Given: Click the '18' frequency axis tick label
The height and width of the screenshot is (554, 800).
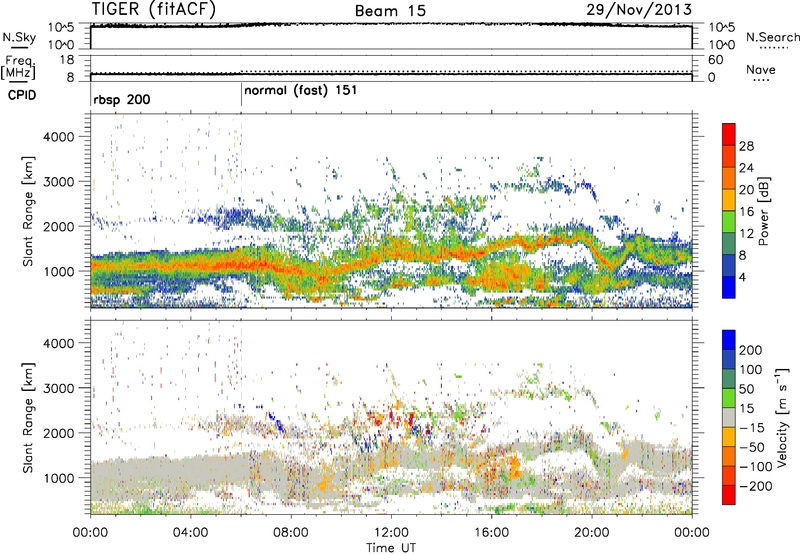Looking at the screenshot, I should coord(67,60).
